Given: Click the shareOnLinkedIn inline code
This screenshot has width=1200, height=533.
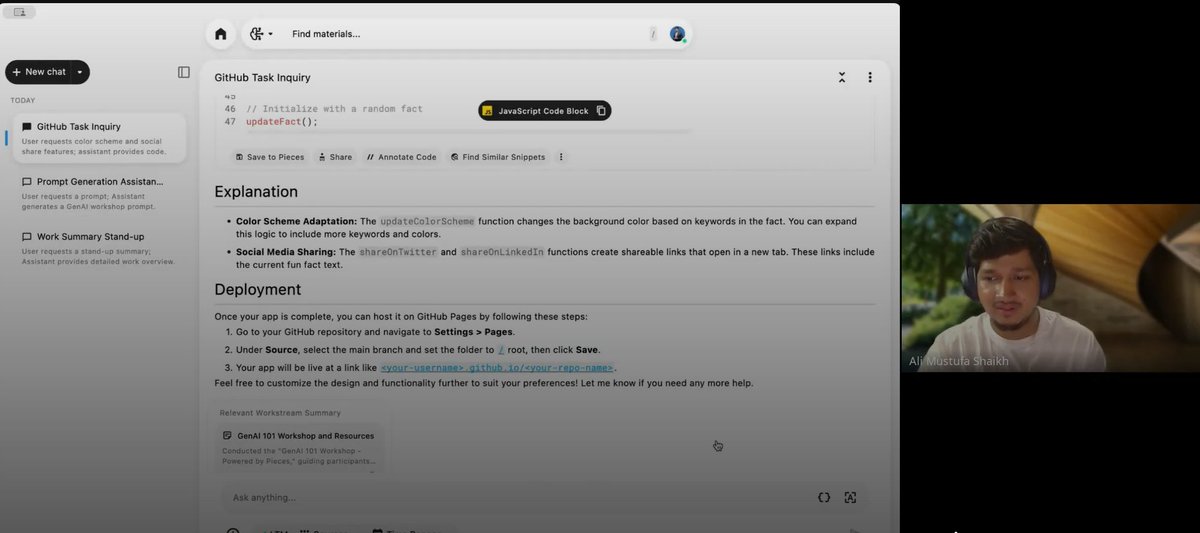Looking at the screenshot, I should [502, 252].
